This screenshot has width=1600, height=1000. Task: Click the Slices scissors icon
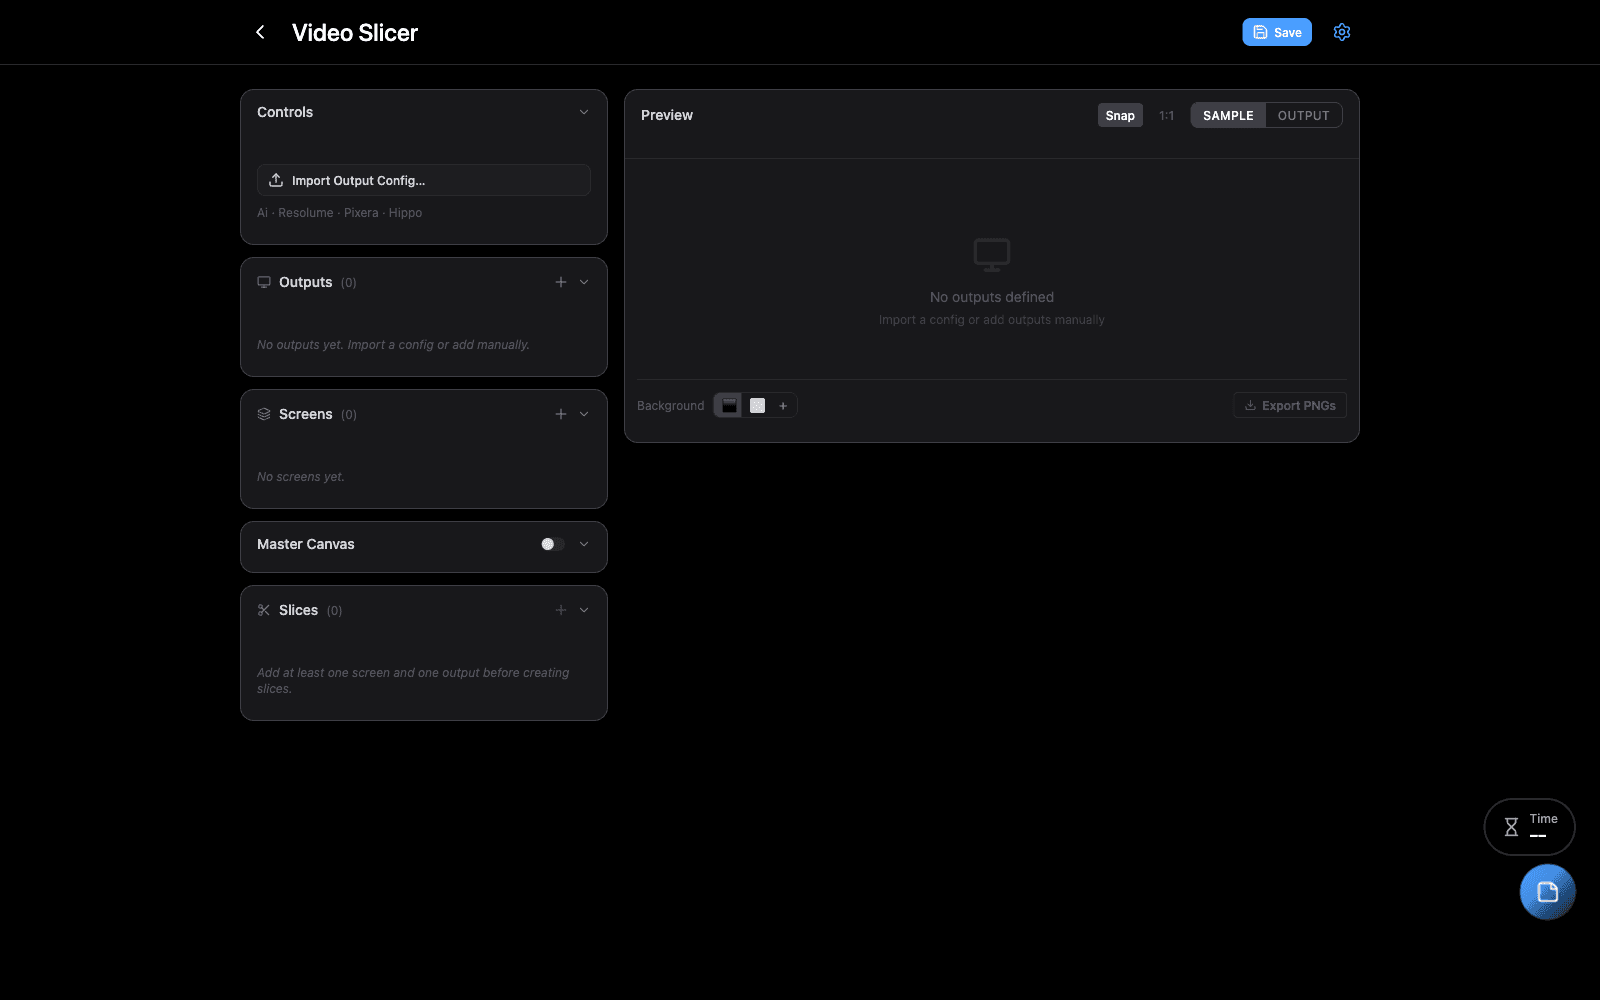tap(264, 610)
